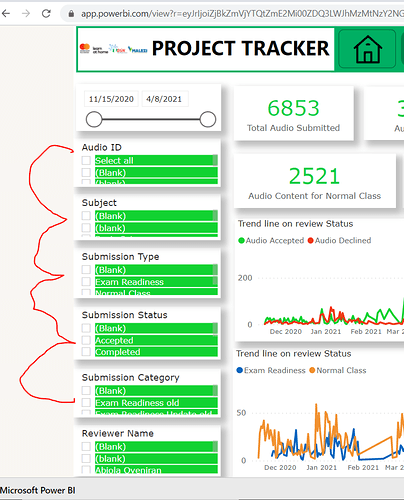
Task: Click the Audio Accepted green legend dot
Action: (241, 240)
